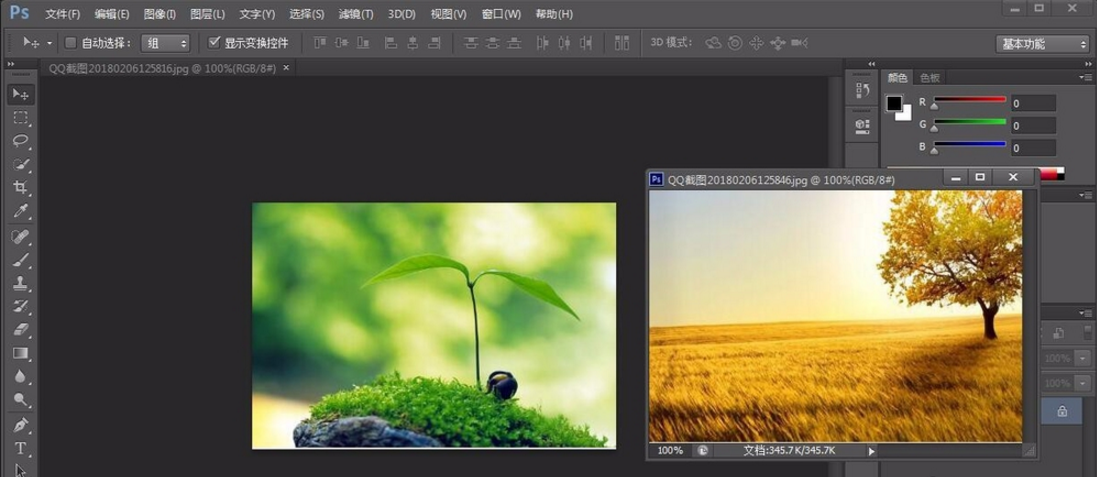Choose the Gradient tool
The height and width of the screenshot is (477, 1097).
pyautogui.click(x=20, y=353)
